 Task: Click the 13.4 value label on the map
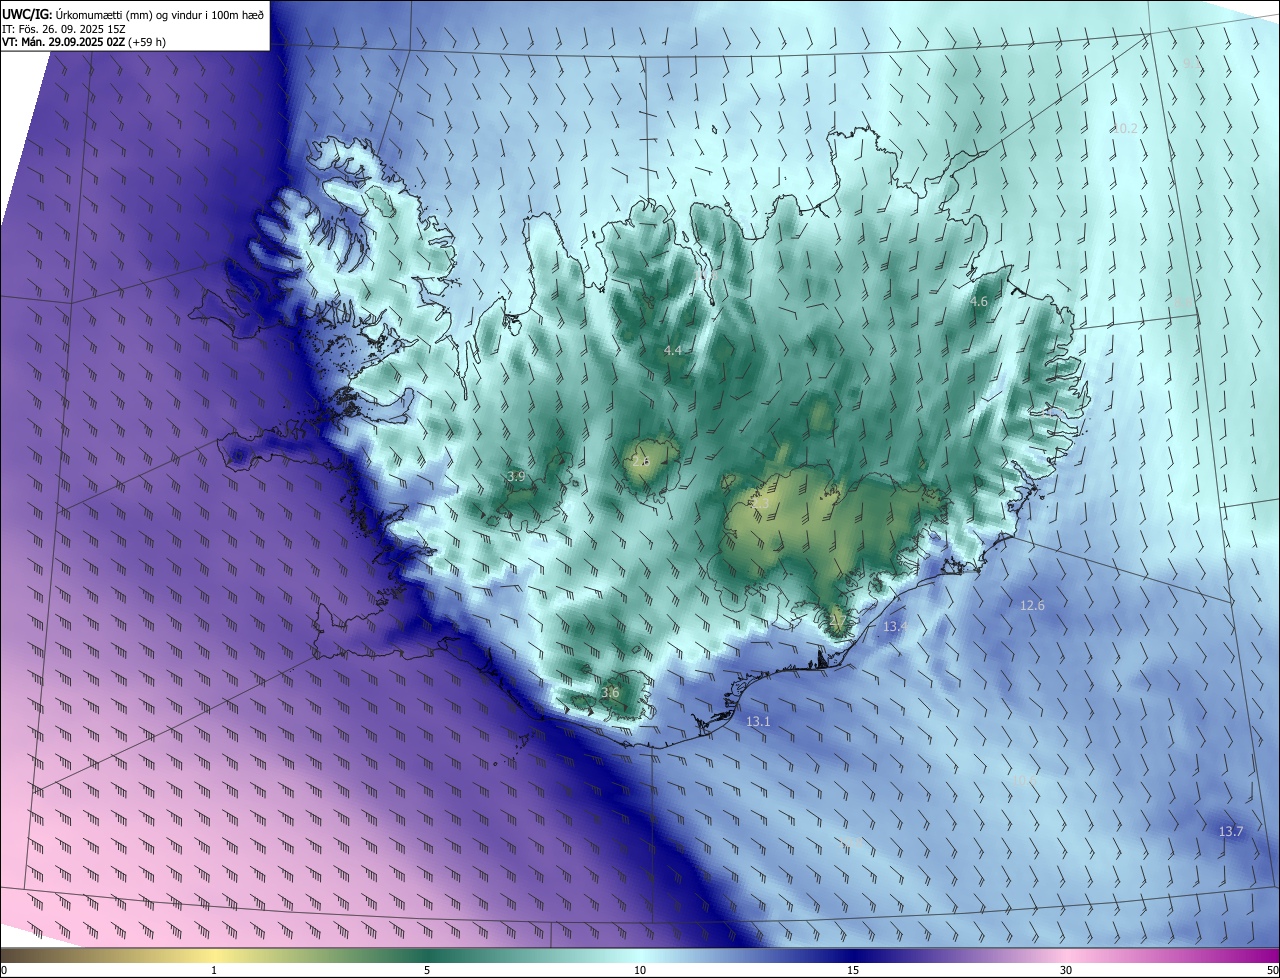pyautogui.click(x=895, y=626)
